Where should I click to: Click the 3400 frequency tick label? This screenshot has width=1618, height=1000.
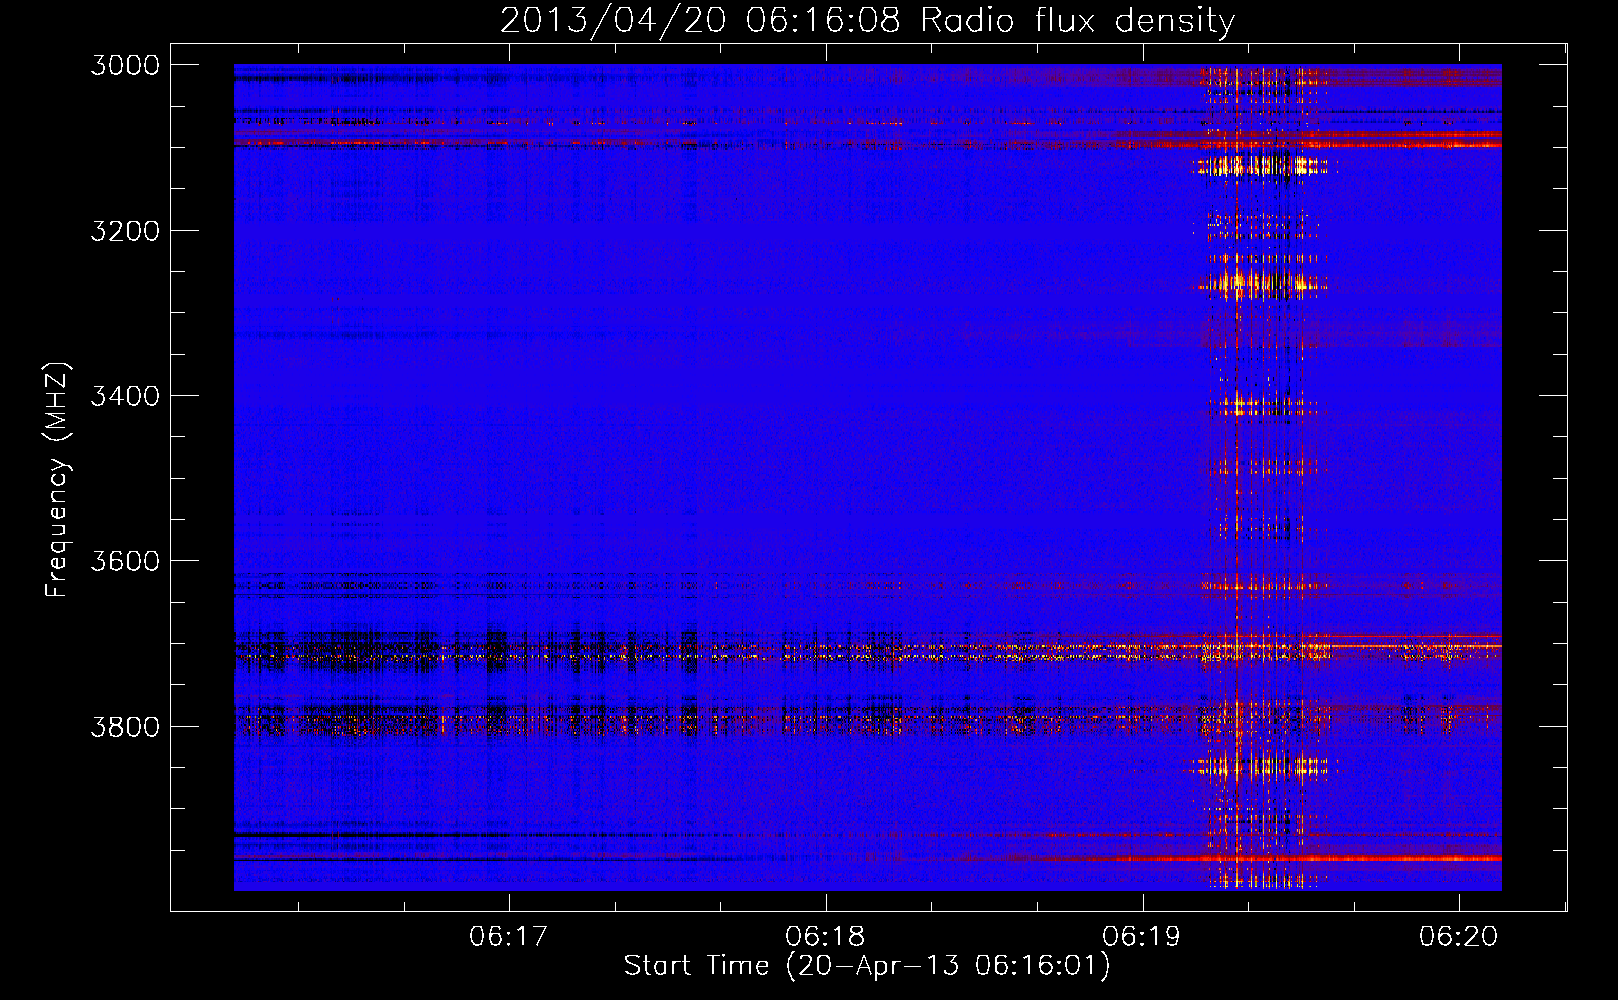(125, 396)
